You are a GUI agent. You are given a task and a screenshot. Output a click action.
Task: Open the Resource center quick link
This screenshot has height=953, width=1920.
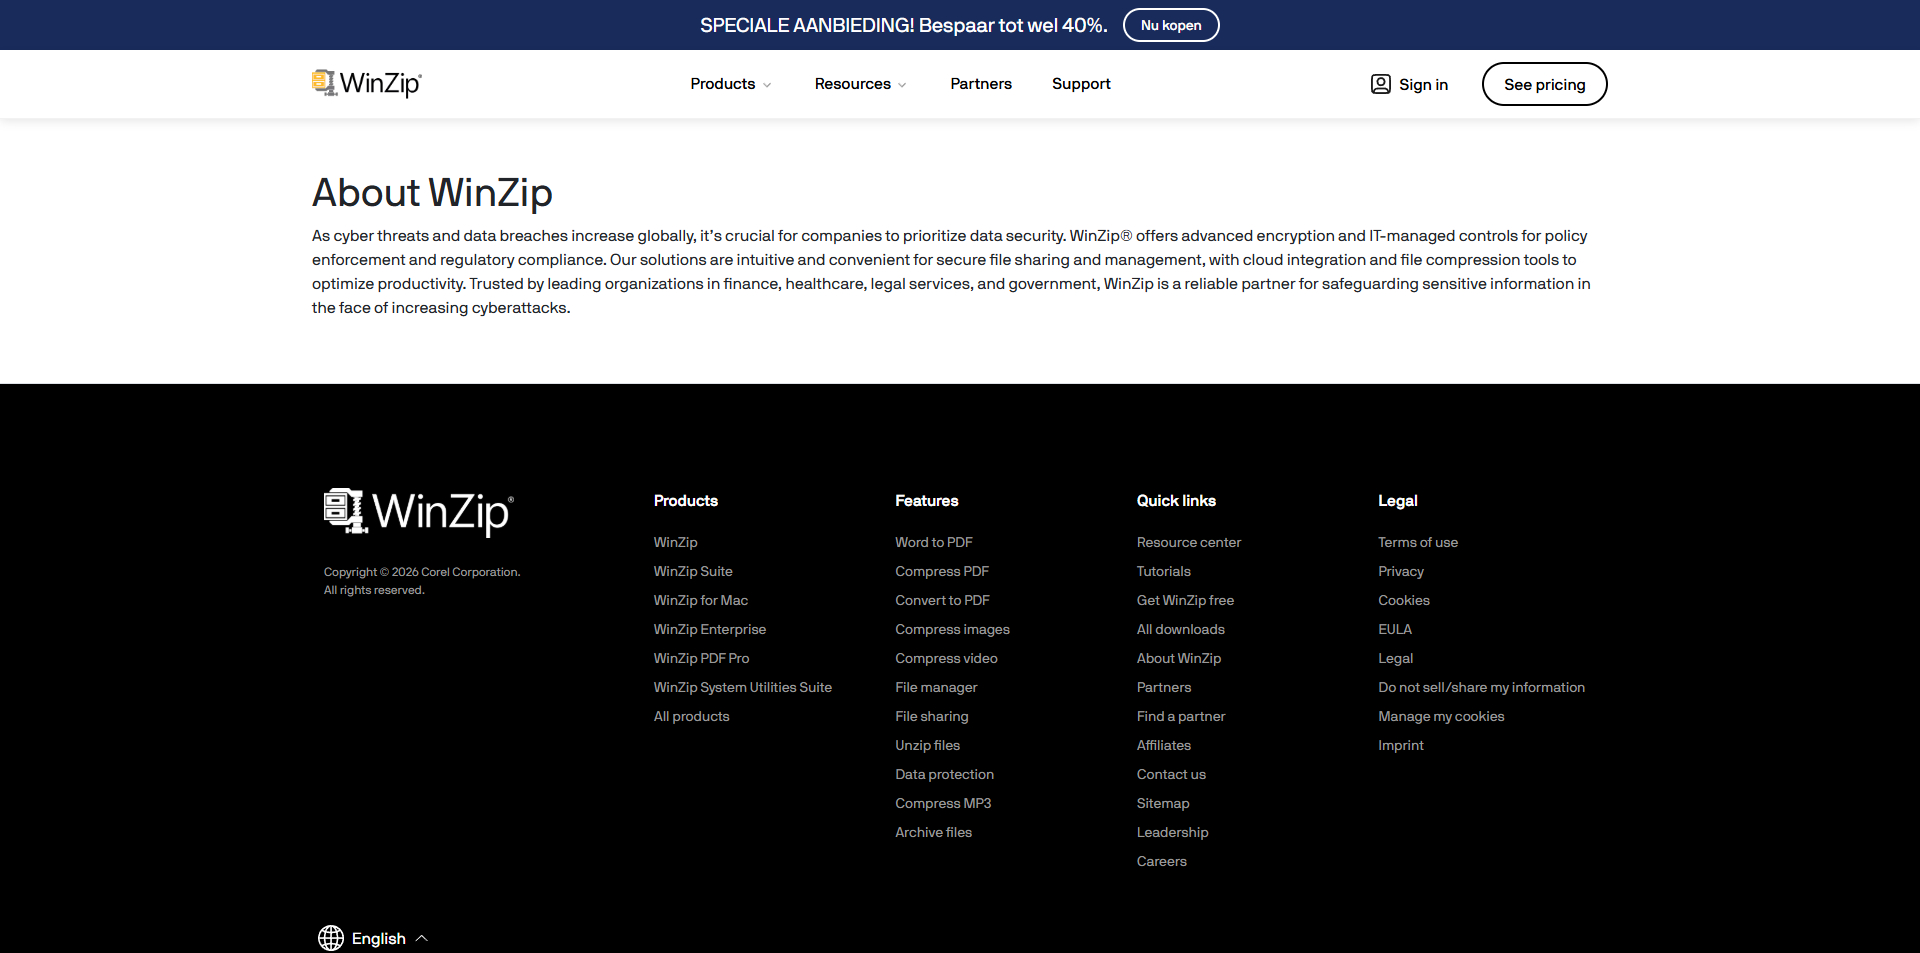coord(1188,542)
